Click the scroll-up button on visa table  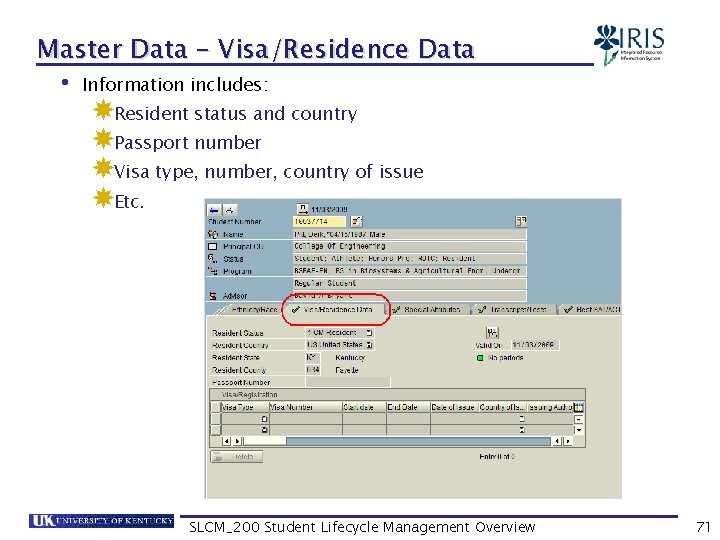(x=579, y=419)
